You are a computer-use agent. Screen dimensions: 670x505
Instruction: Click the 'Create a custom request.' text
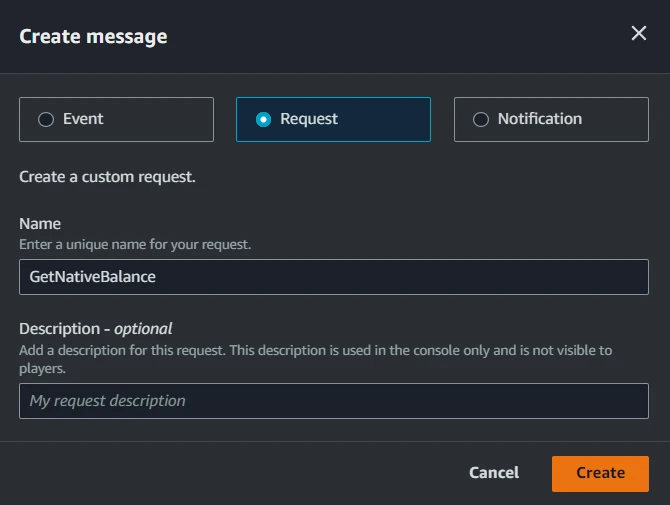click(107, 177)
